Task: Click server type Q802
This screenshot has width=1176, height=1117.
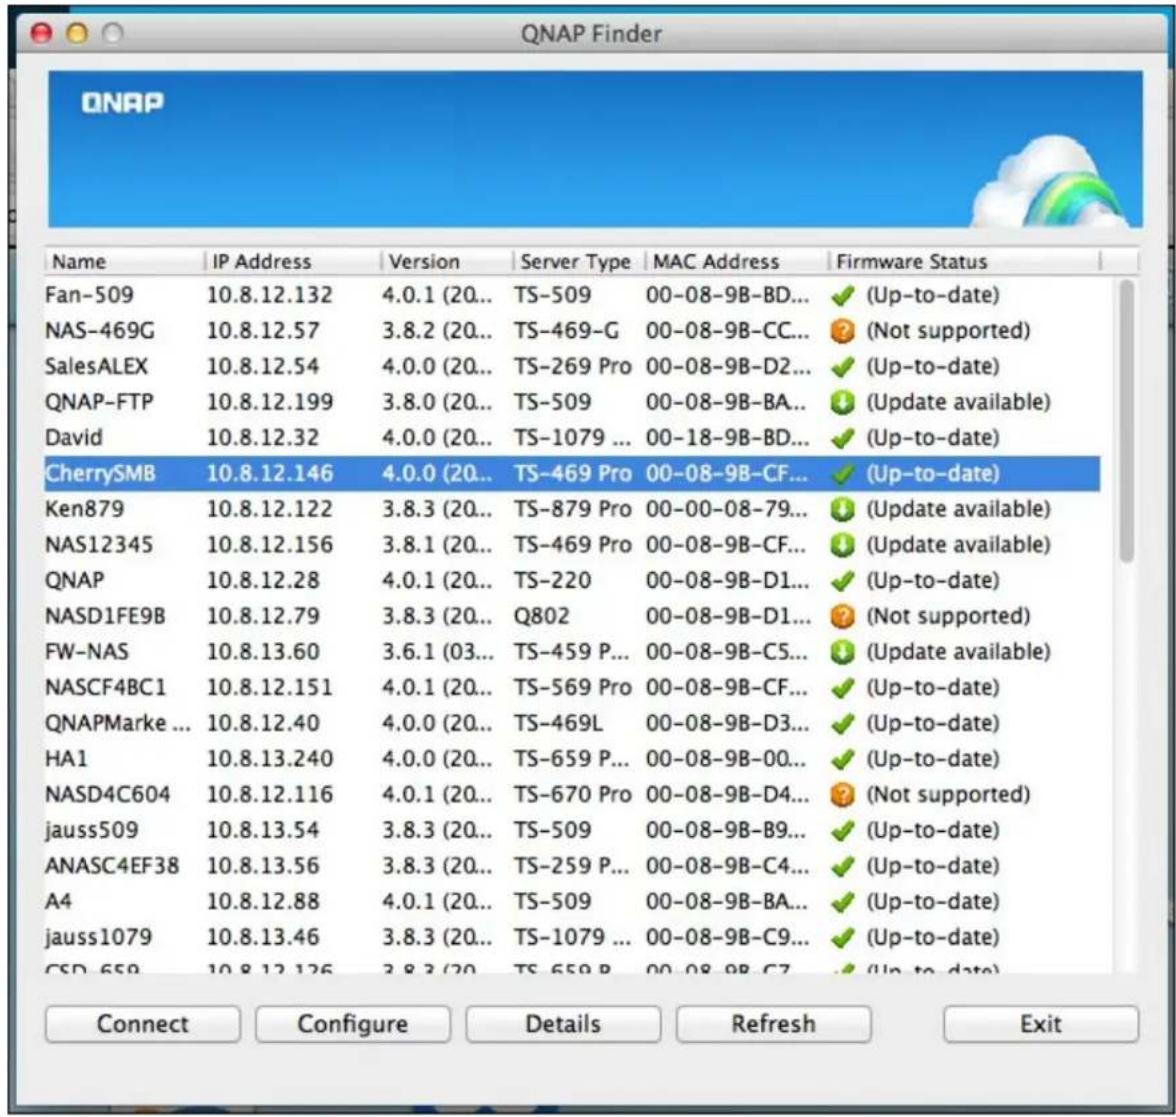Action: 542,616
